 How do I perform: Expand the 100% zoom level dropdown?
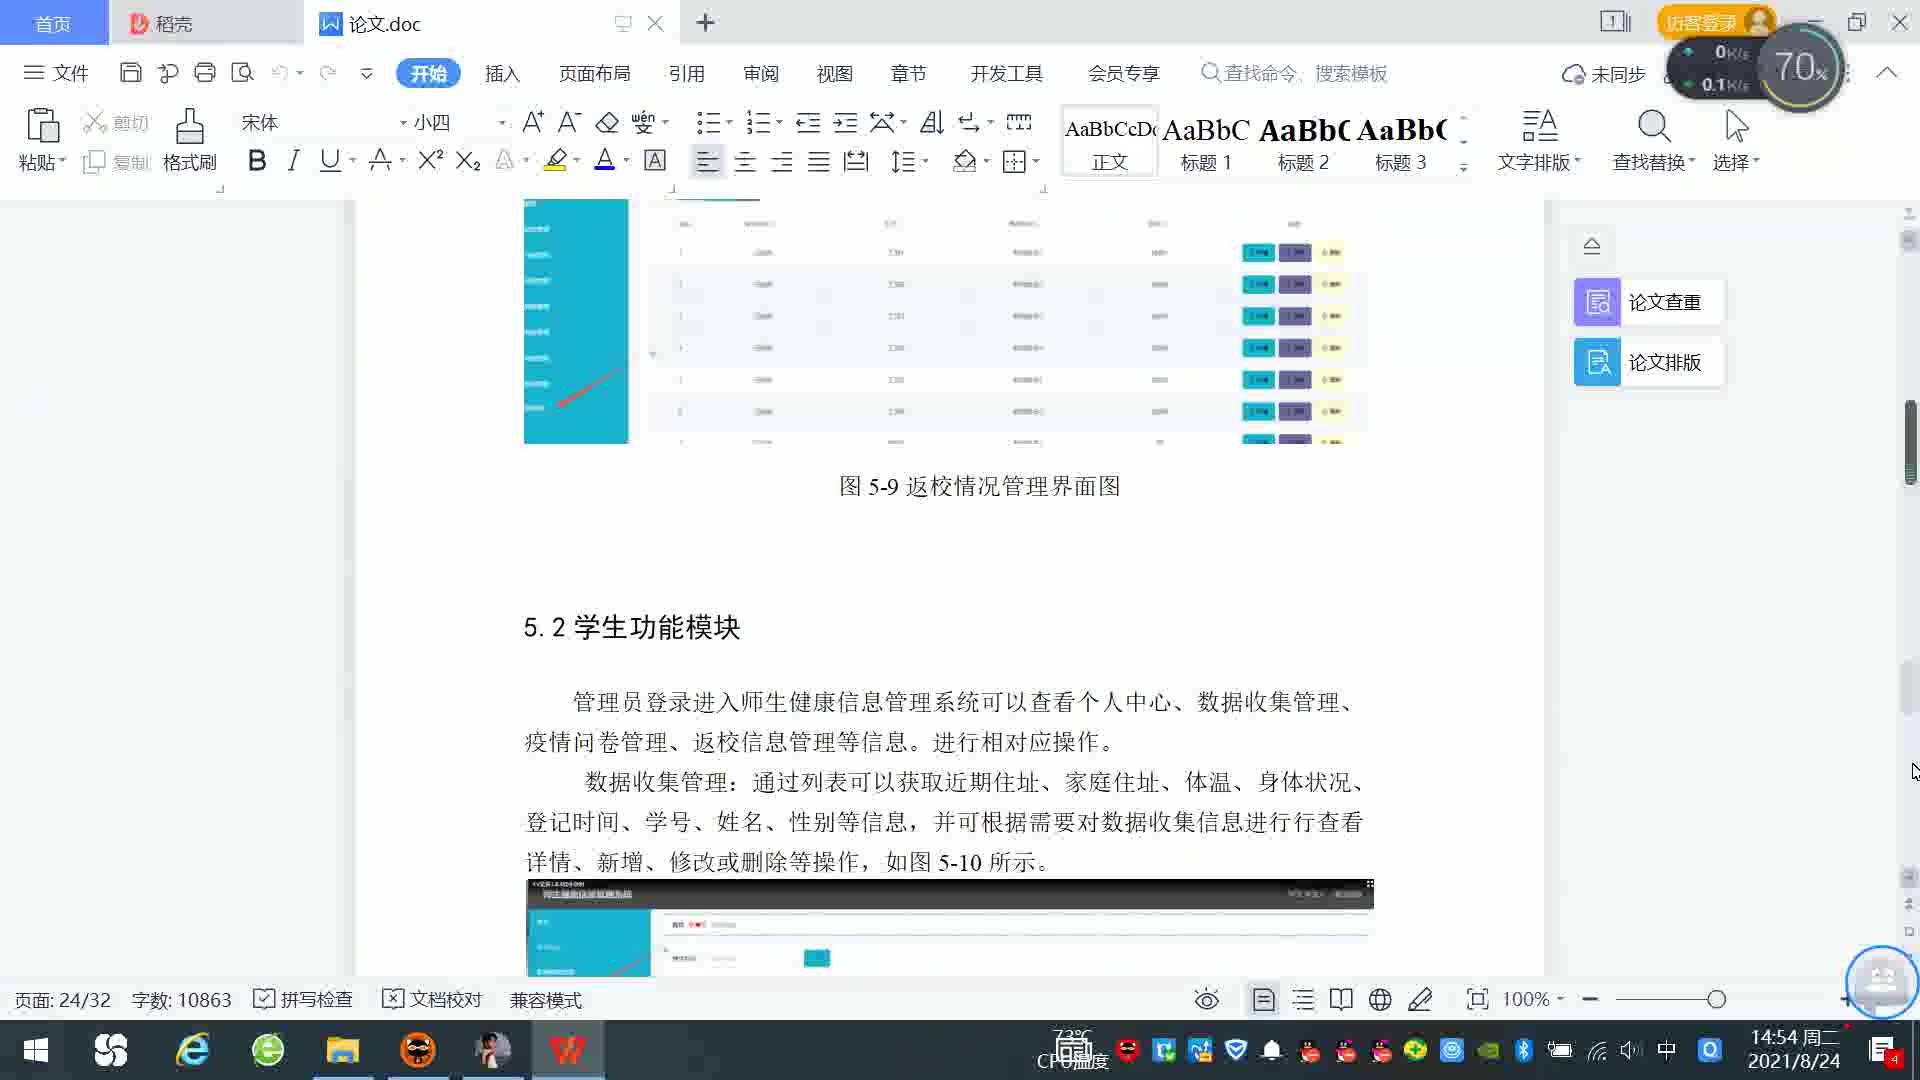click(1533, 1000)
